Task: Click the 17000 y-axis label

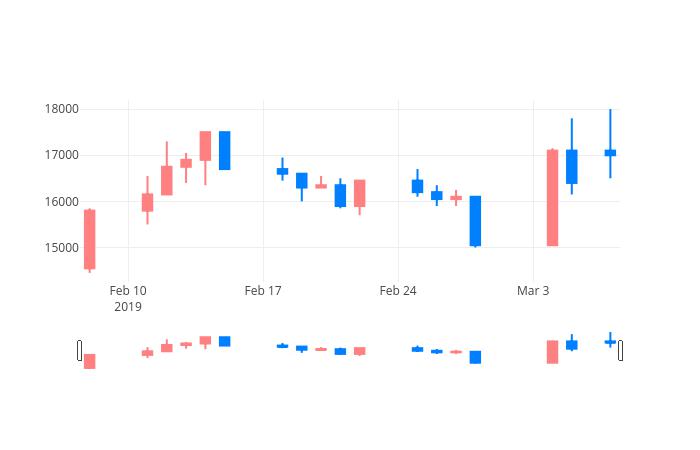Action: click(x=62, y=155)
